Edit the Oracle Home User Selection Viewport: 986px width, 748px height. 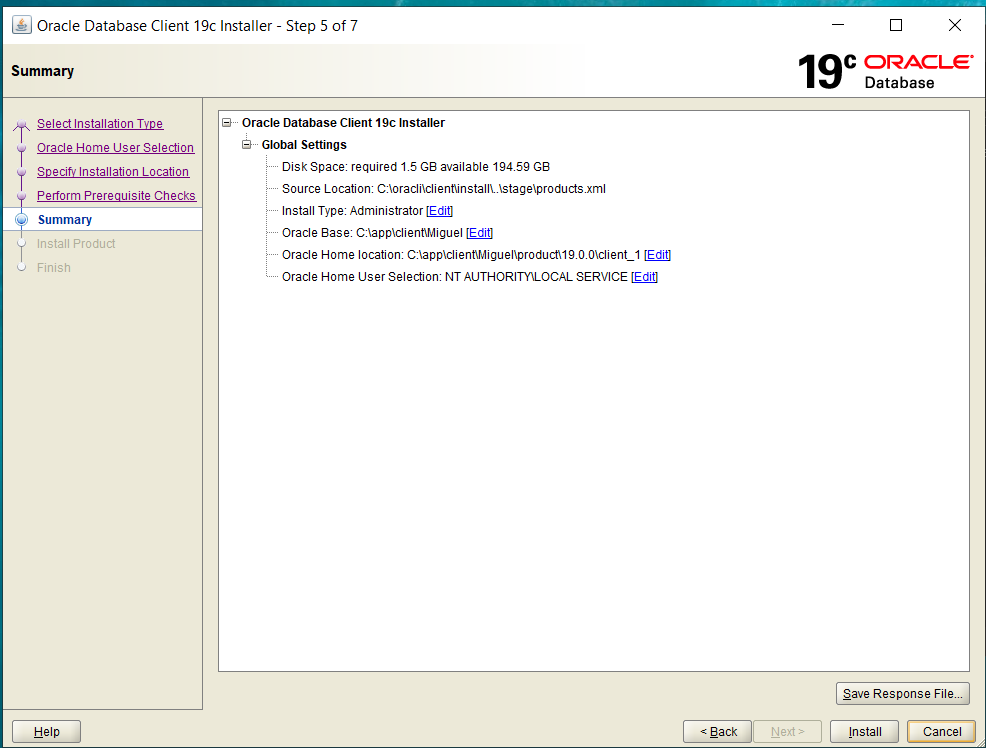644,277
